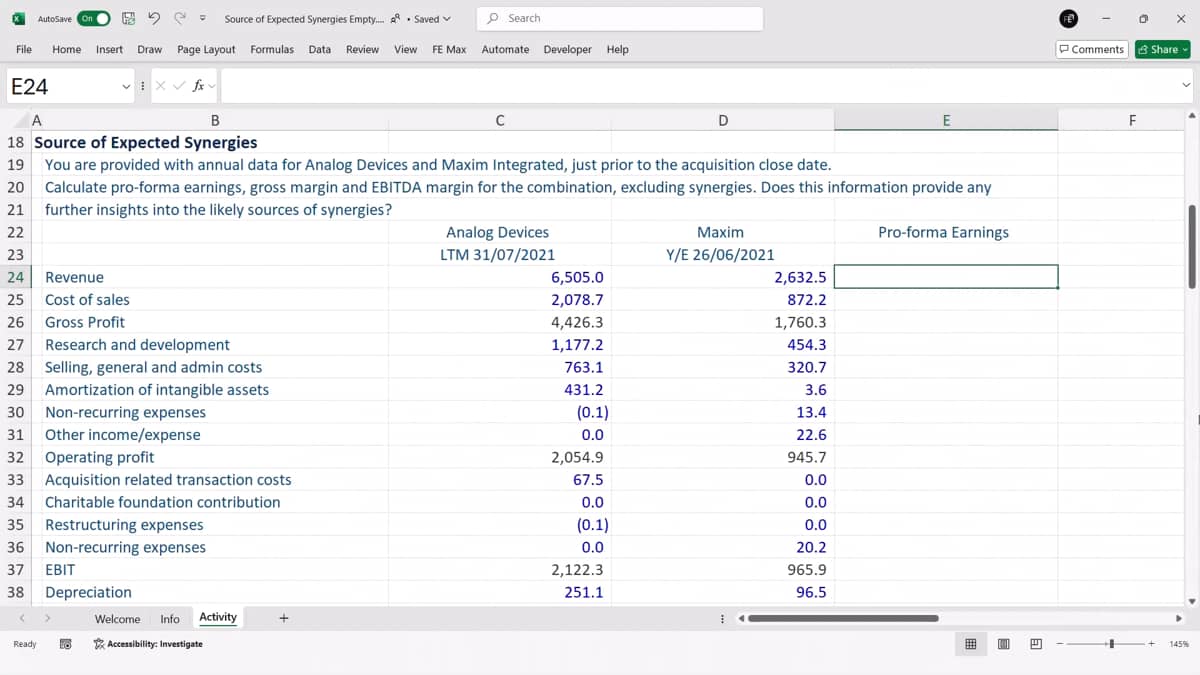Open the Data tab
Image resolution: width=1200 pixels, height=675 pixels.
coord(320,49)
